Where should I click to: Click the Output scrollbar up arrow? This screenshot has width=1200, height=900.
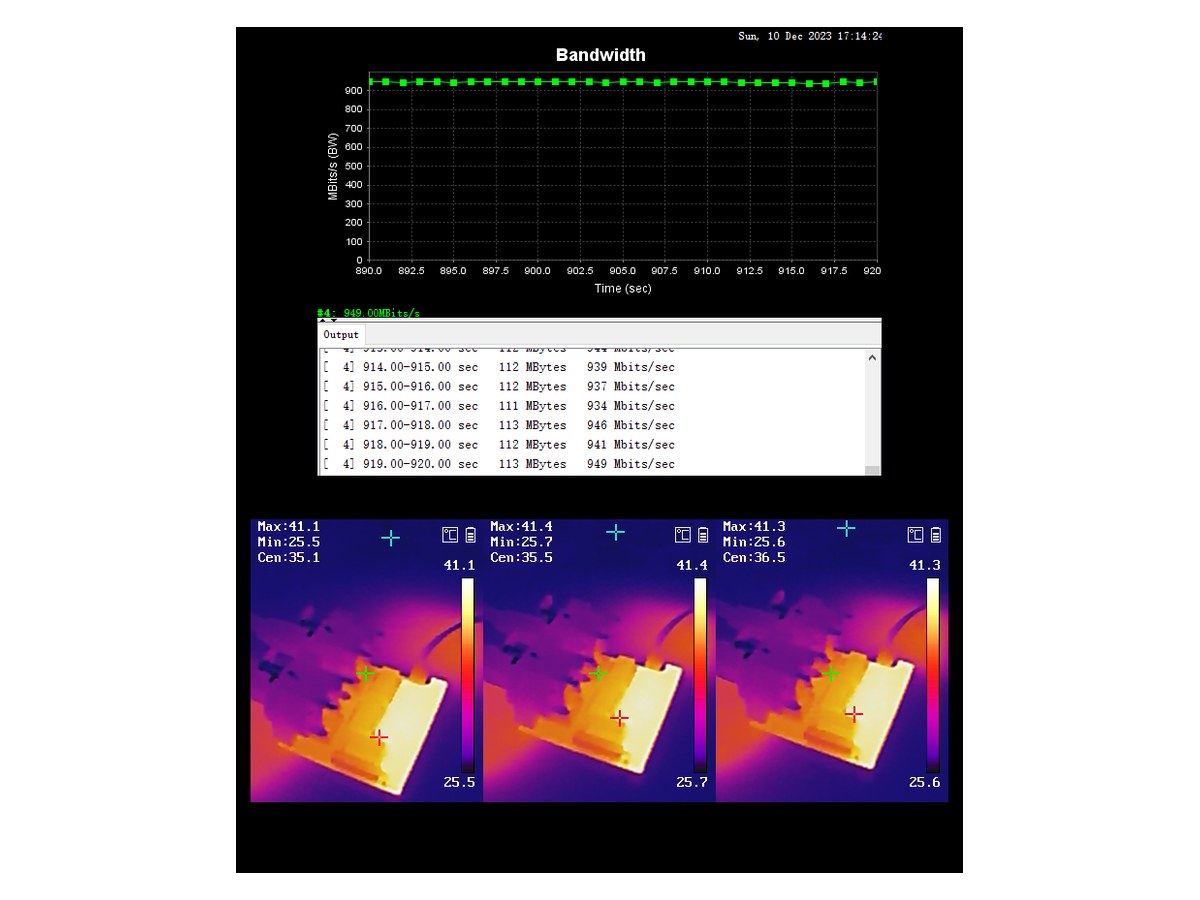pos(873,357)
